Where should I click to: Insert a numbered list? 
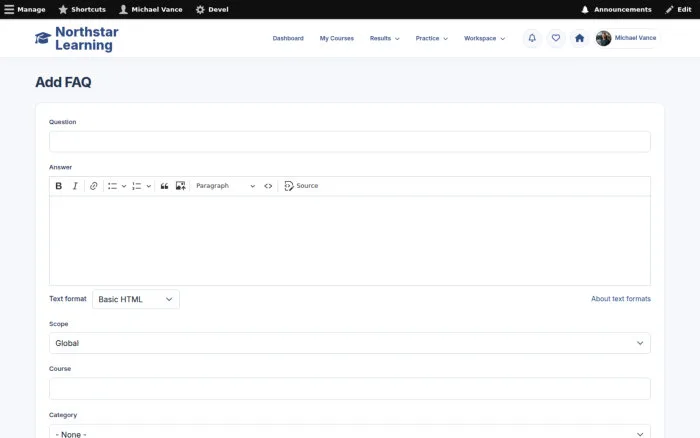[137, 186]
